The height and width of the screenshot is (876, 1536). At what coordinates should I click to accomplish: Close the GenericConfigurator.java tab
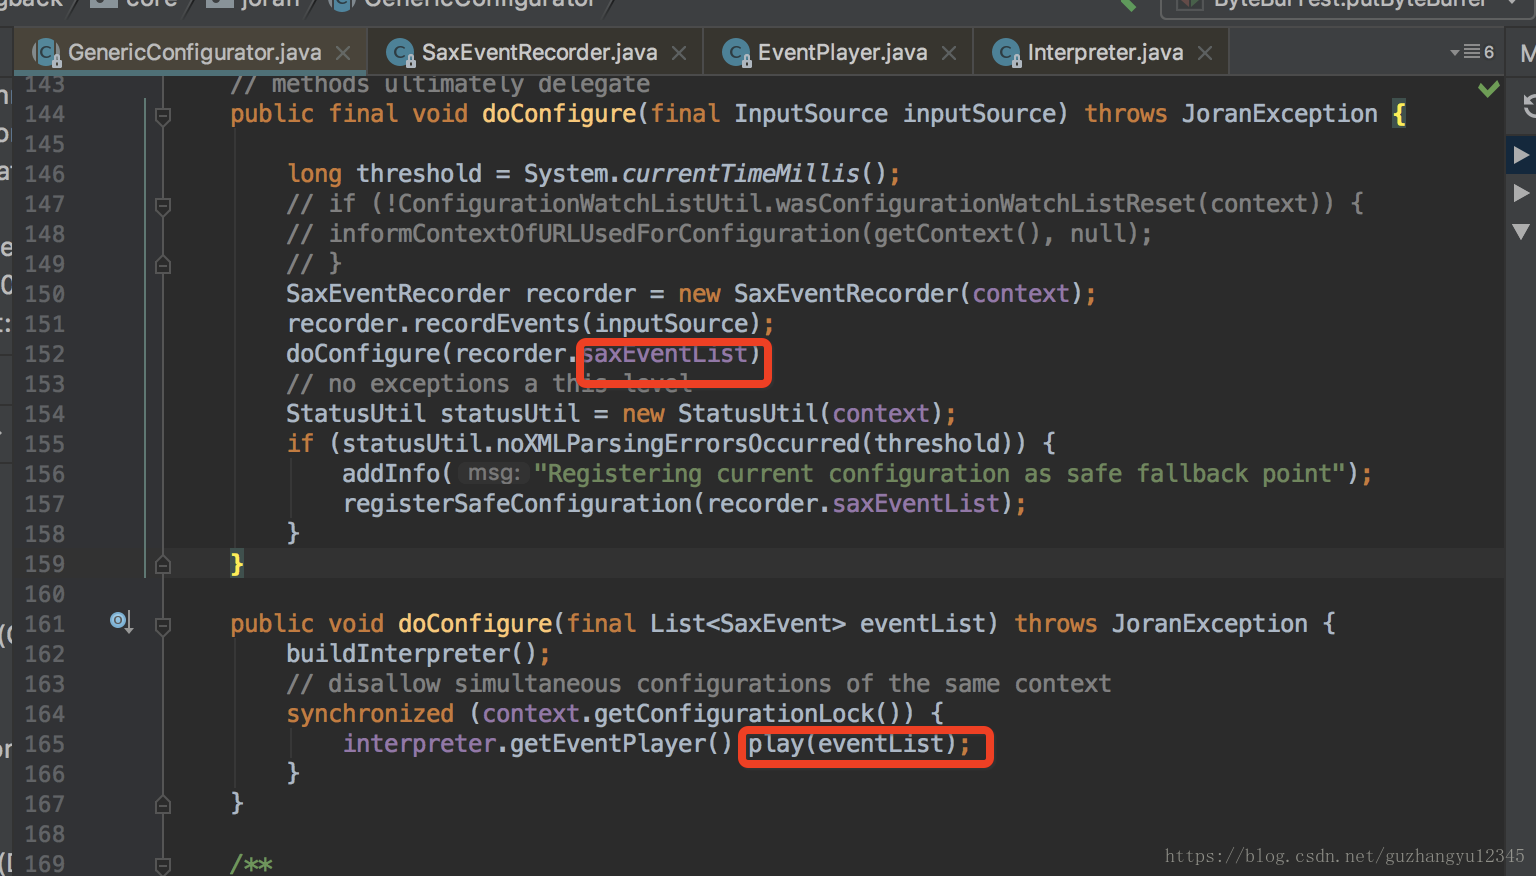tap(343, 53)
